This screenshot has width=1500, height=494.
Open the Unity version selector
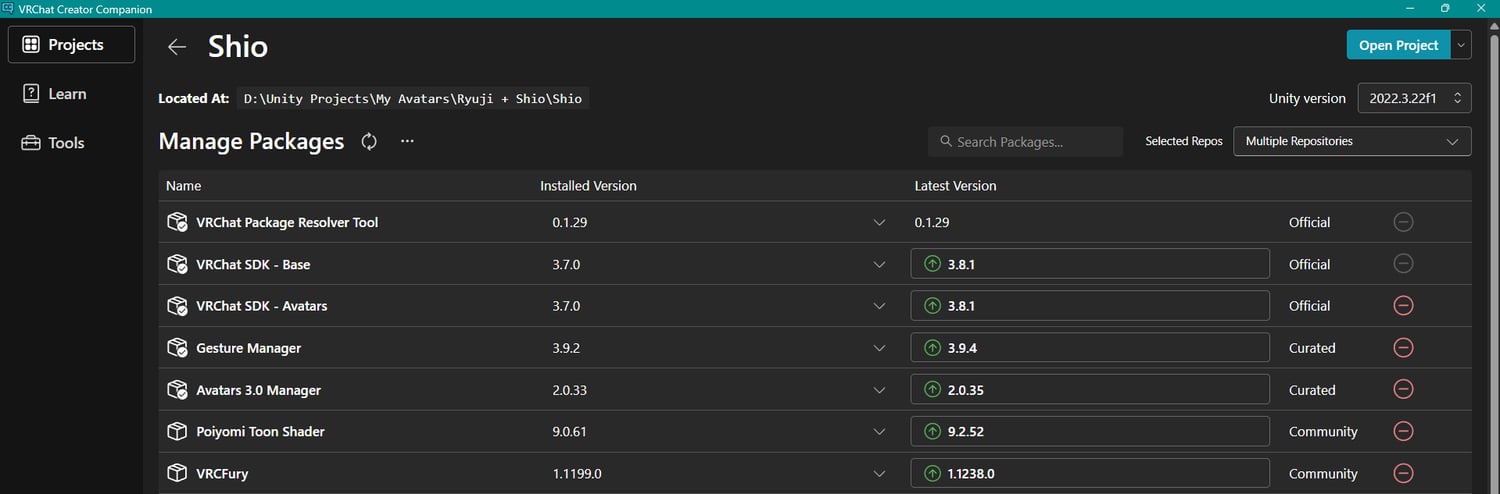coord(1414,98)
